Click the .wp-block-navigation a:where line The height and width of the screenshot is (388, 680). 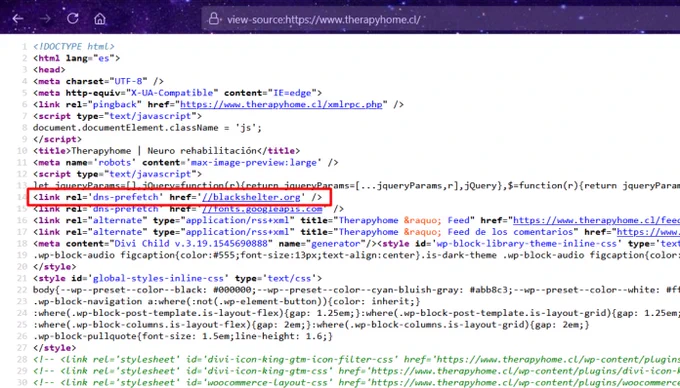coord(226,301)
